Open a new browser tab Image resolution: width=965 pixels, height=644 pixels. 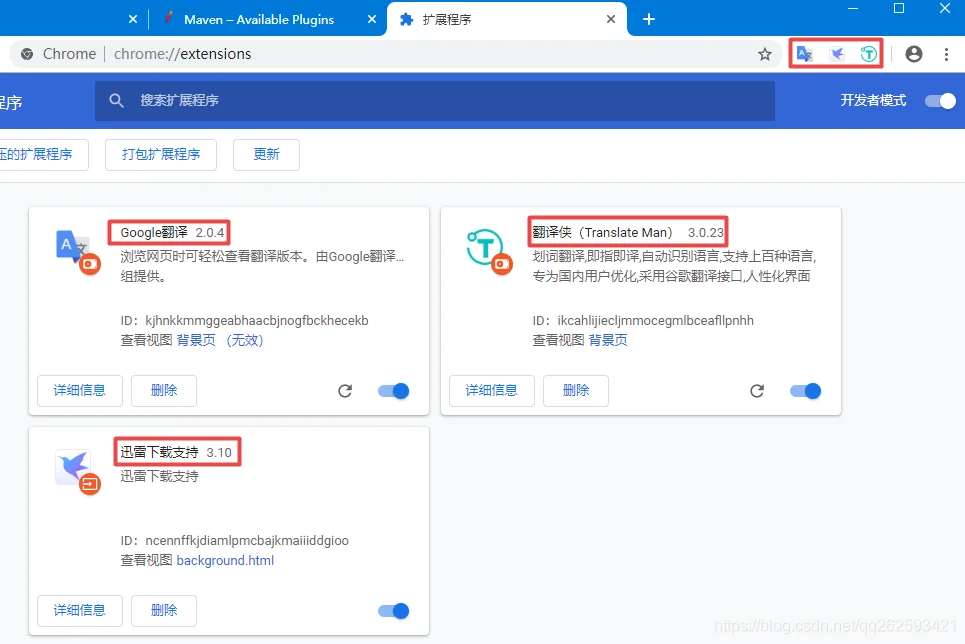649,19
